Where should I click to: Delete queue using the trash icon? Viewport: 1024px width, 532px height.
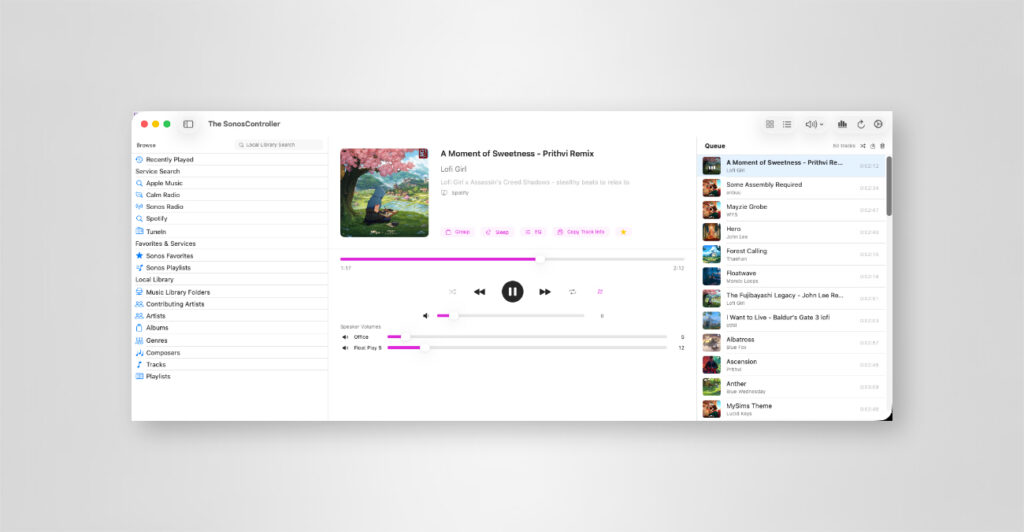pyautogui.click(x=882, y=146)
